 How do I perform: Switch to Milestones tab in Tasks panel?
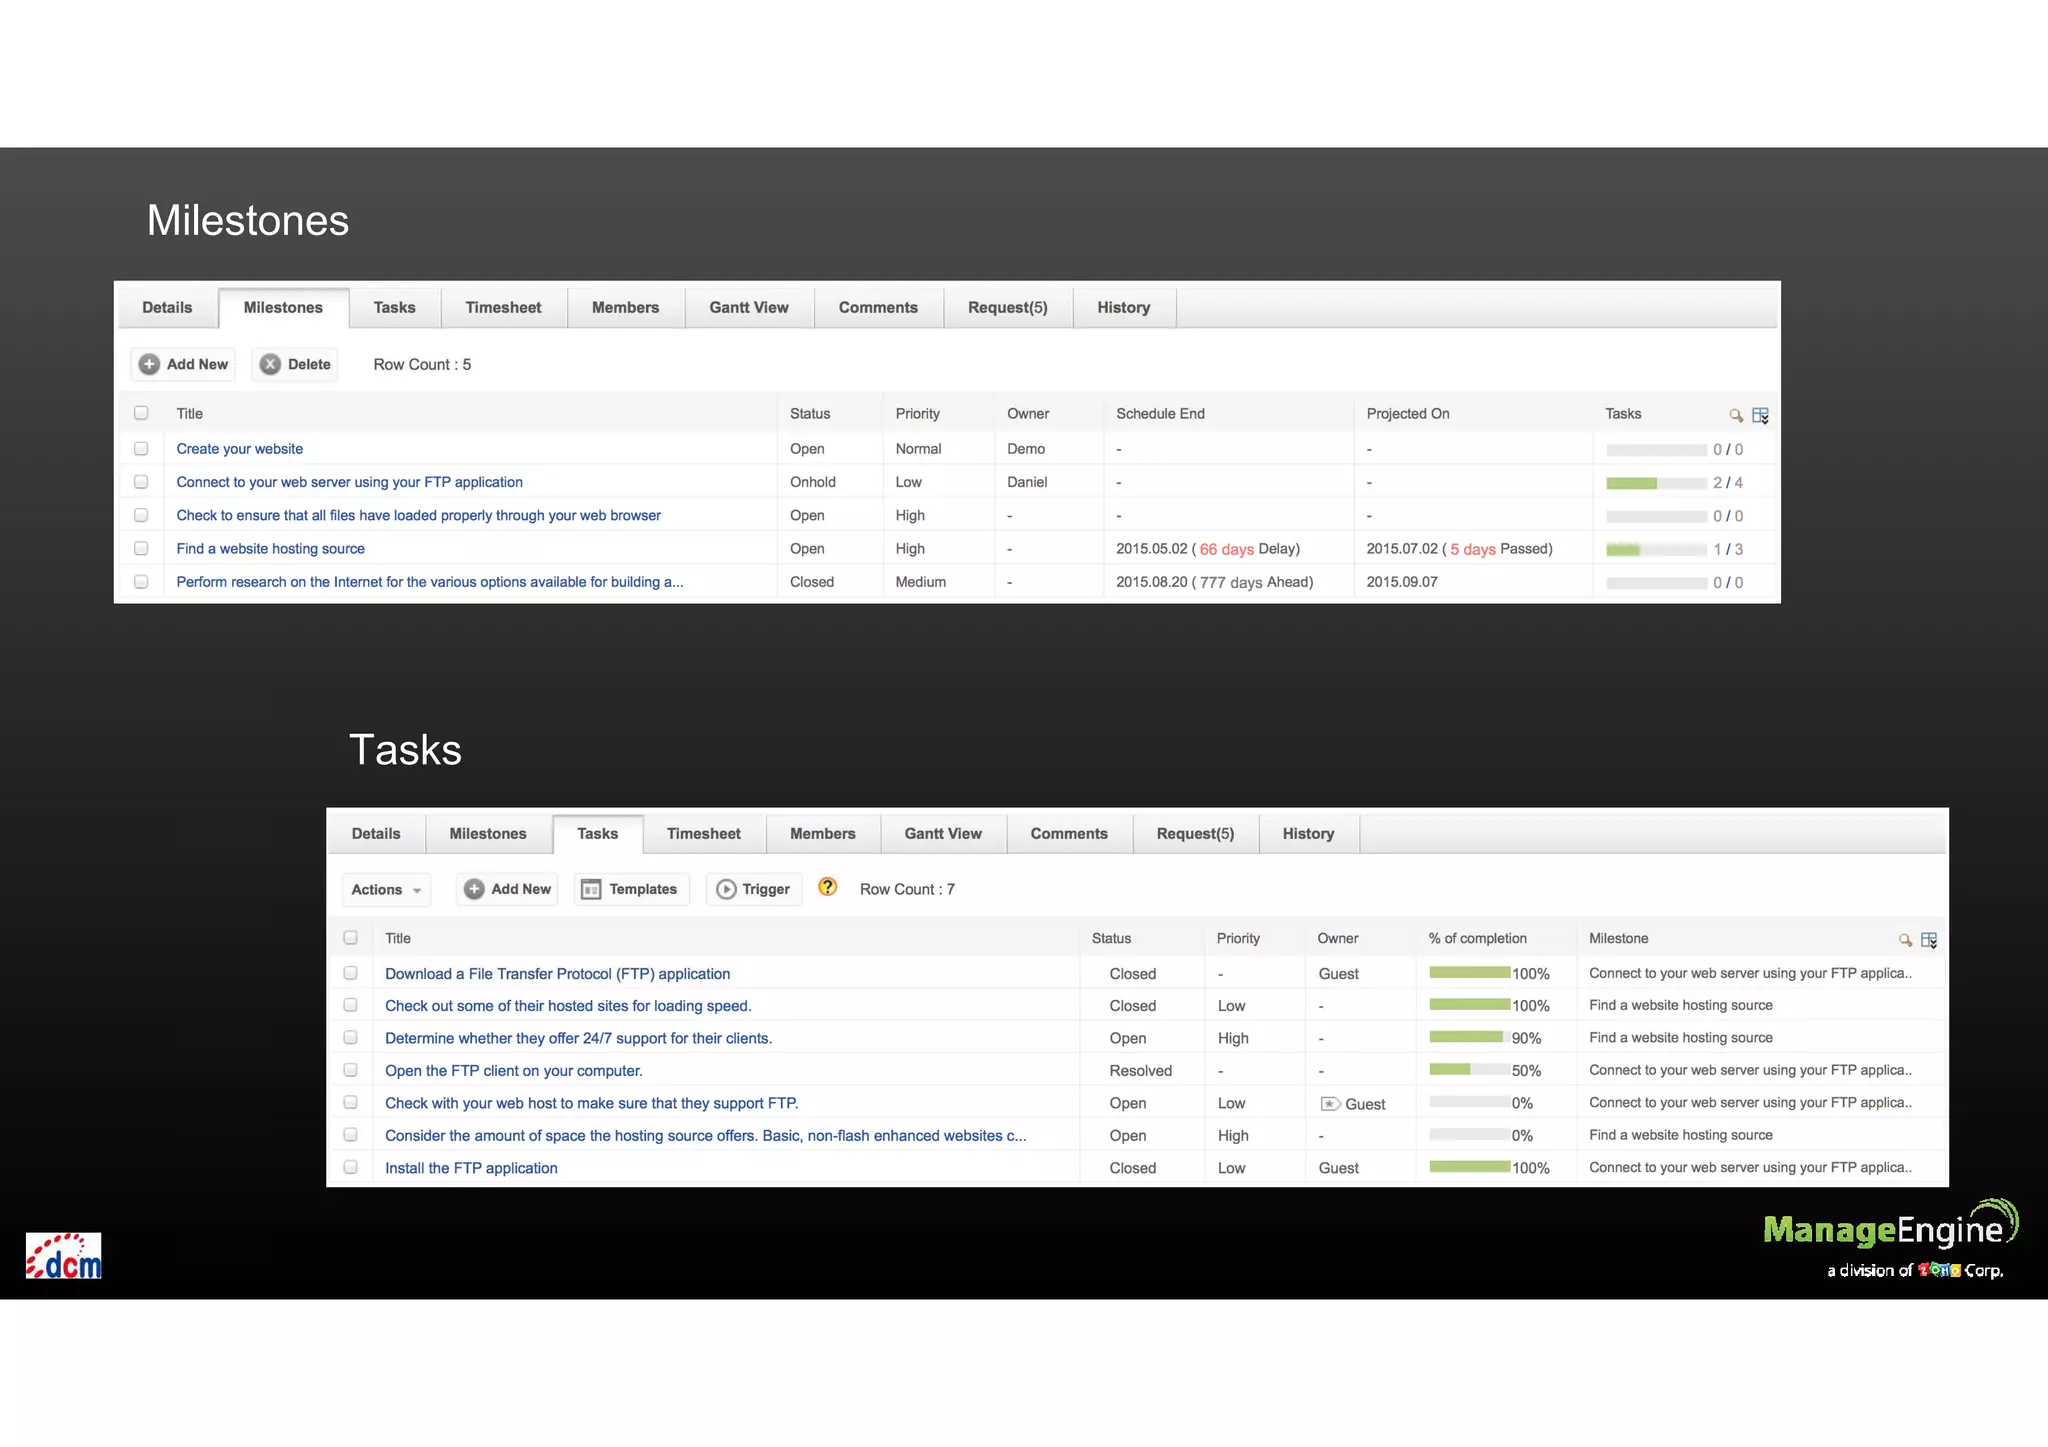click(487, 833)
